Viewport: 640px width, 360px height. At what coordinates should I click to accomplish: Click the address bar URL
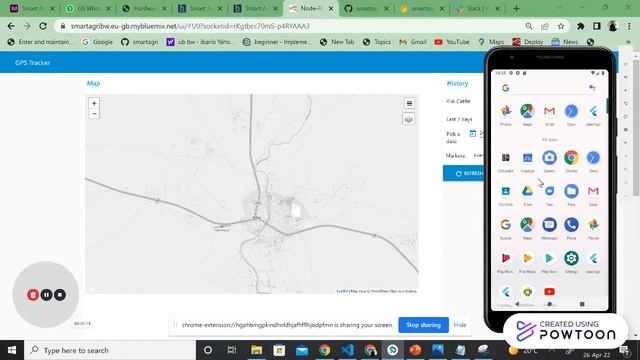(x=190, y=26)
